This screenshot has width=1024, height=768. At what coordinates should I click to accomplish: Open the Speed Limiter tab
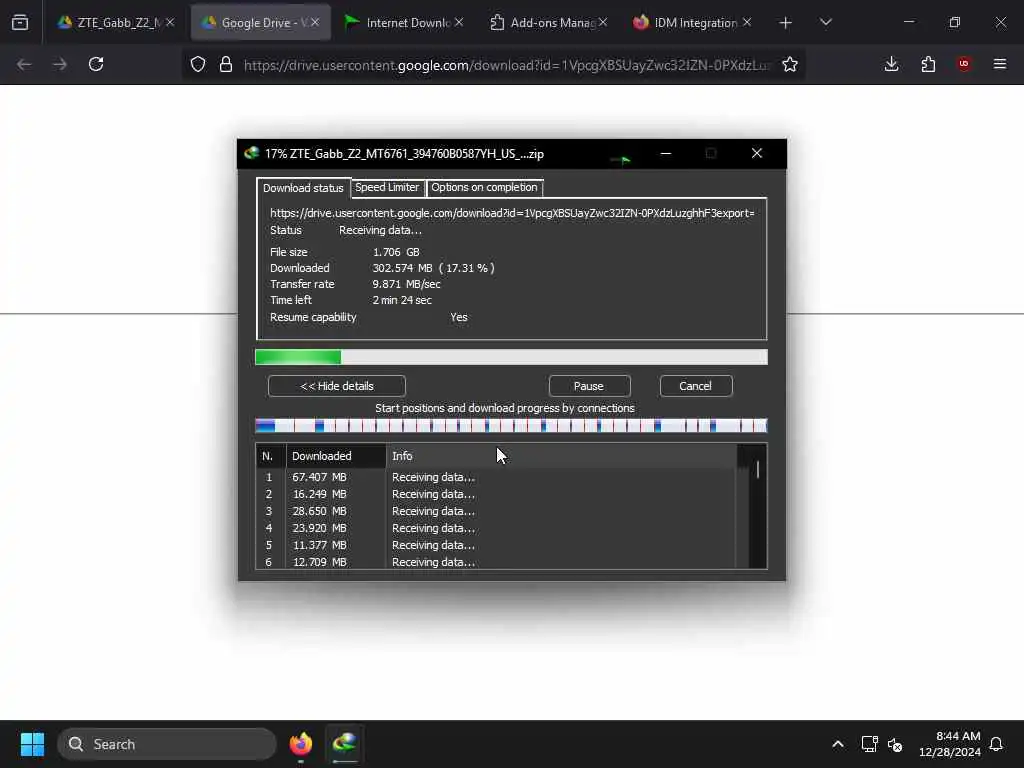click(x=387, y=187)
